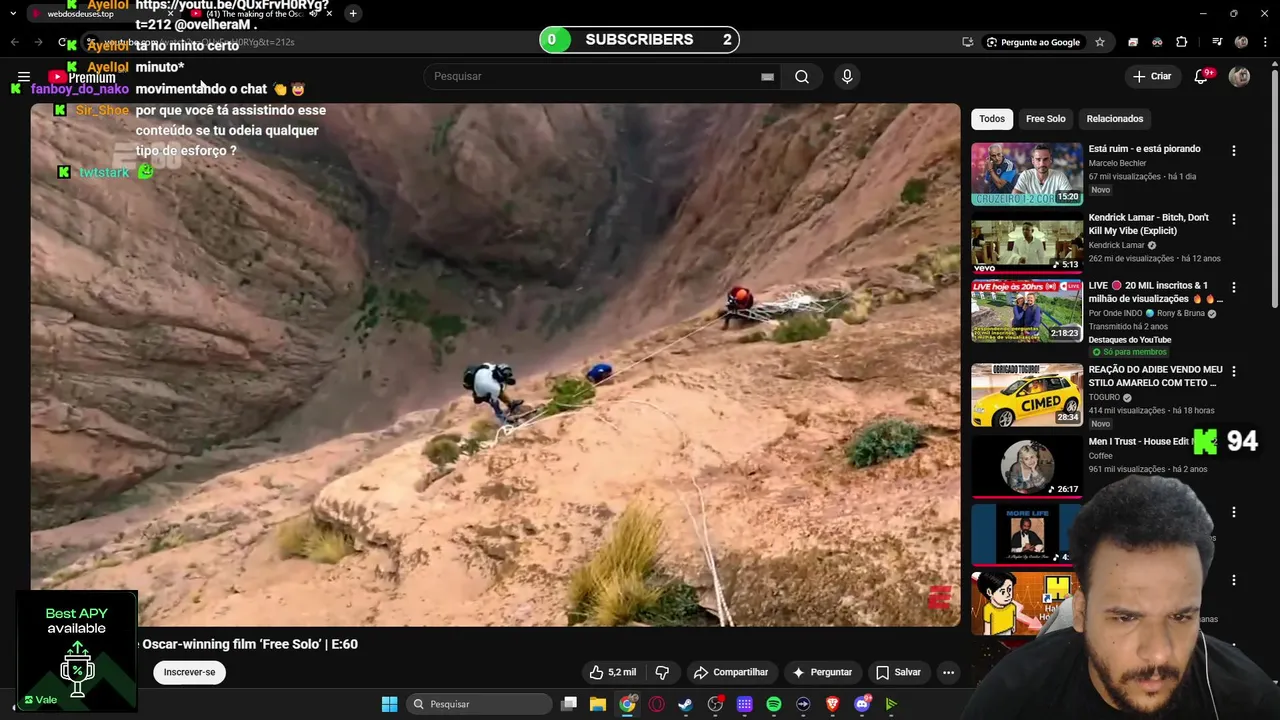Click channel name 'Marcelo Bechler'

(x=1117, y=163)
